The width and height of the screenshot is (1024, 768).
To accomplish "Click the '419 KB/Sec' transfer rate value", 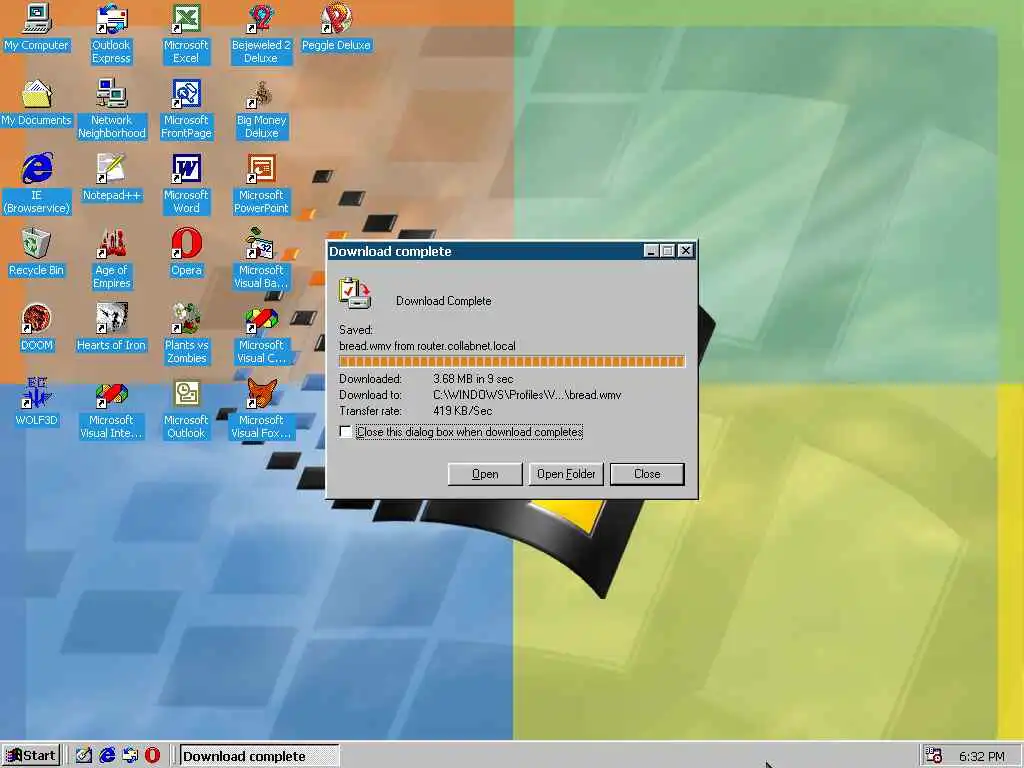I will tap(462, 411).
